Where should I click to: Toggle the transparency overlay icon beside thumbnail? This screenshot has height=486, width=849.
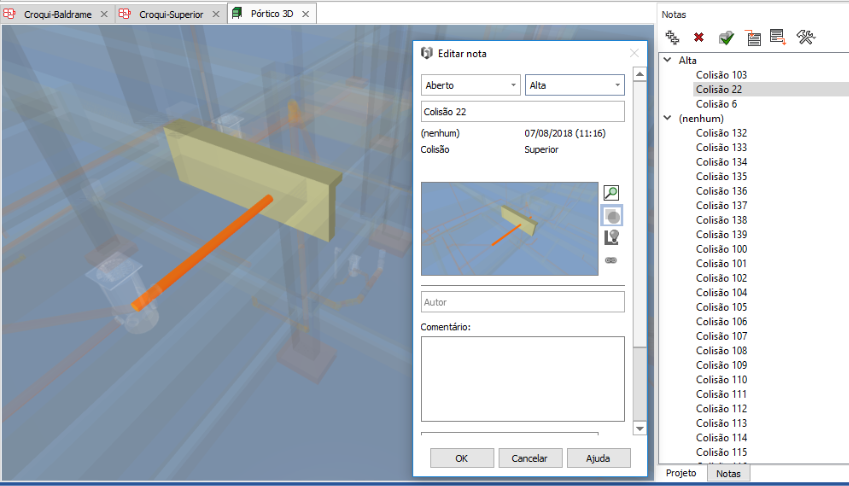click(x=611, y=216)
